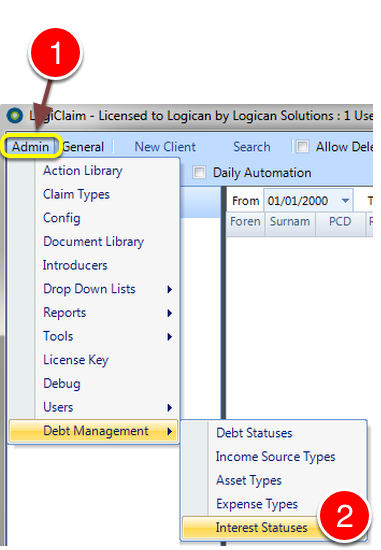Choose Introducers in Admin menu
381x550 pixels.
[94, 265]
